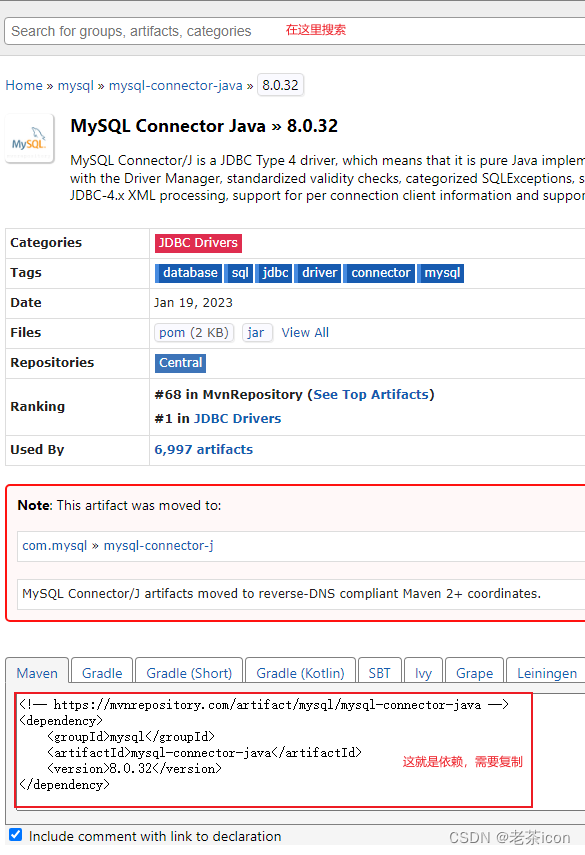Click the #68 in MvnRepository text
Viewport: 585px width, 855px height.
[x=228, y=394]
